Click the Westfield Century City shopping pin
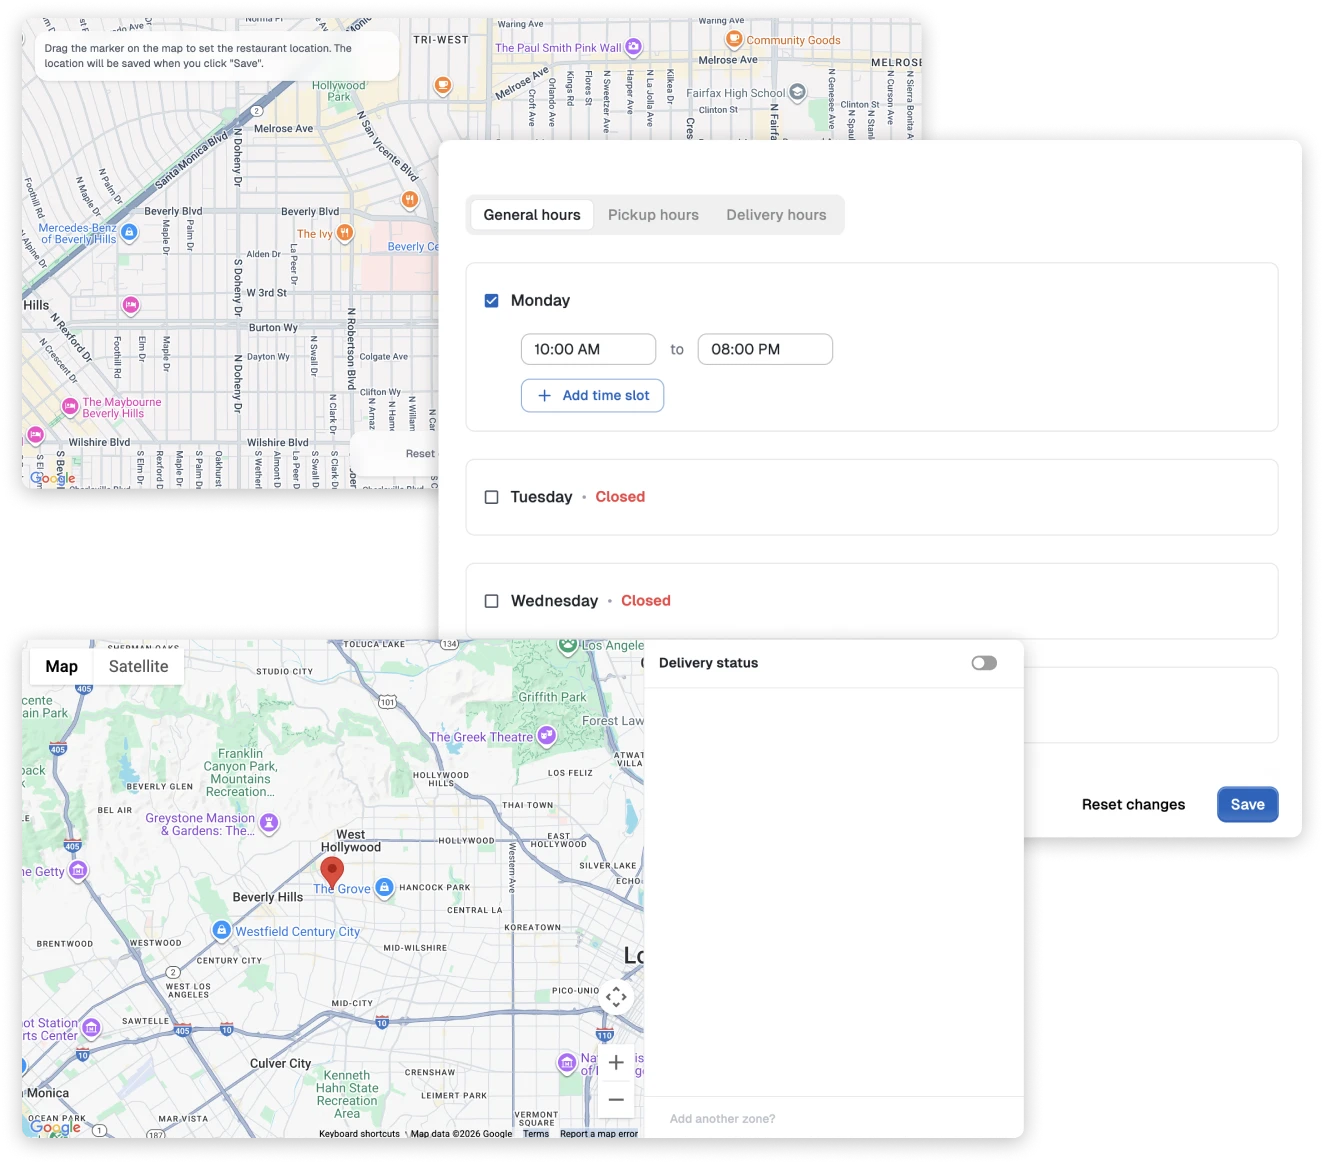The image size is (1324, 1164). (x=219, y=931)
